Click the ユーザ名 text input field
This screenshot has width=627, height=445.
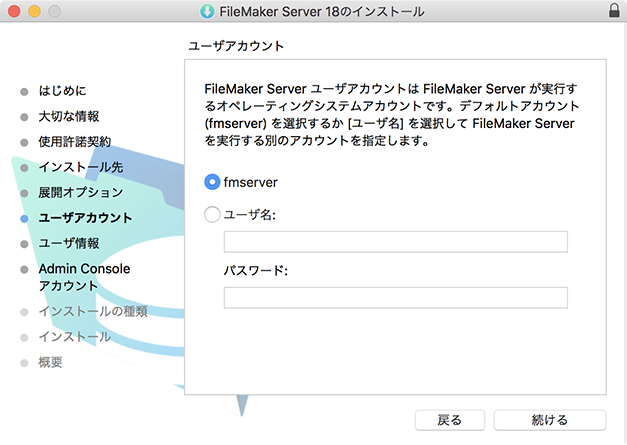point(395,241)
